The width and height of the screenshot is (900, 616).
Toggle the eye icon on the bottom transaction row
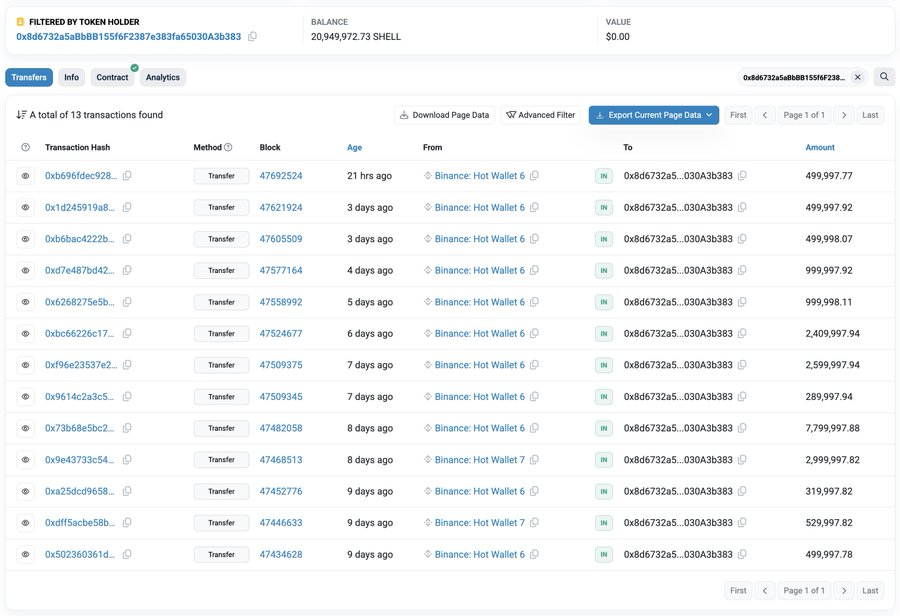pyautogui.click(x=24, y=553)
